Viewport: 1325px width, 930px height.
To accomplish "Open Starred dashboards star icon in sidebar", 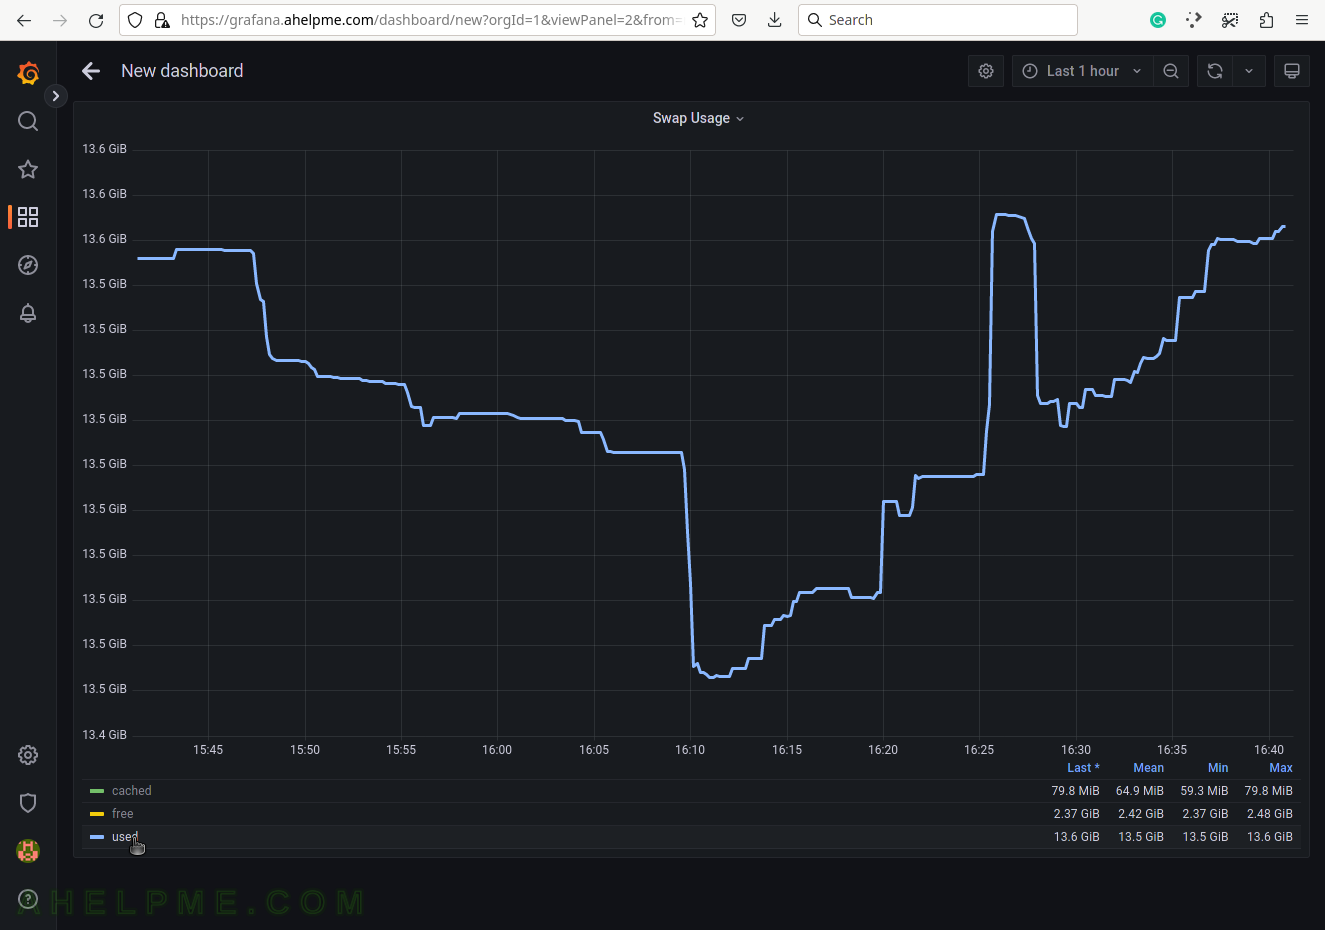I will pos(28,169).
